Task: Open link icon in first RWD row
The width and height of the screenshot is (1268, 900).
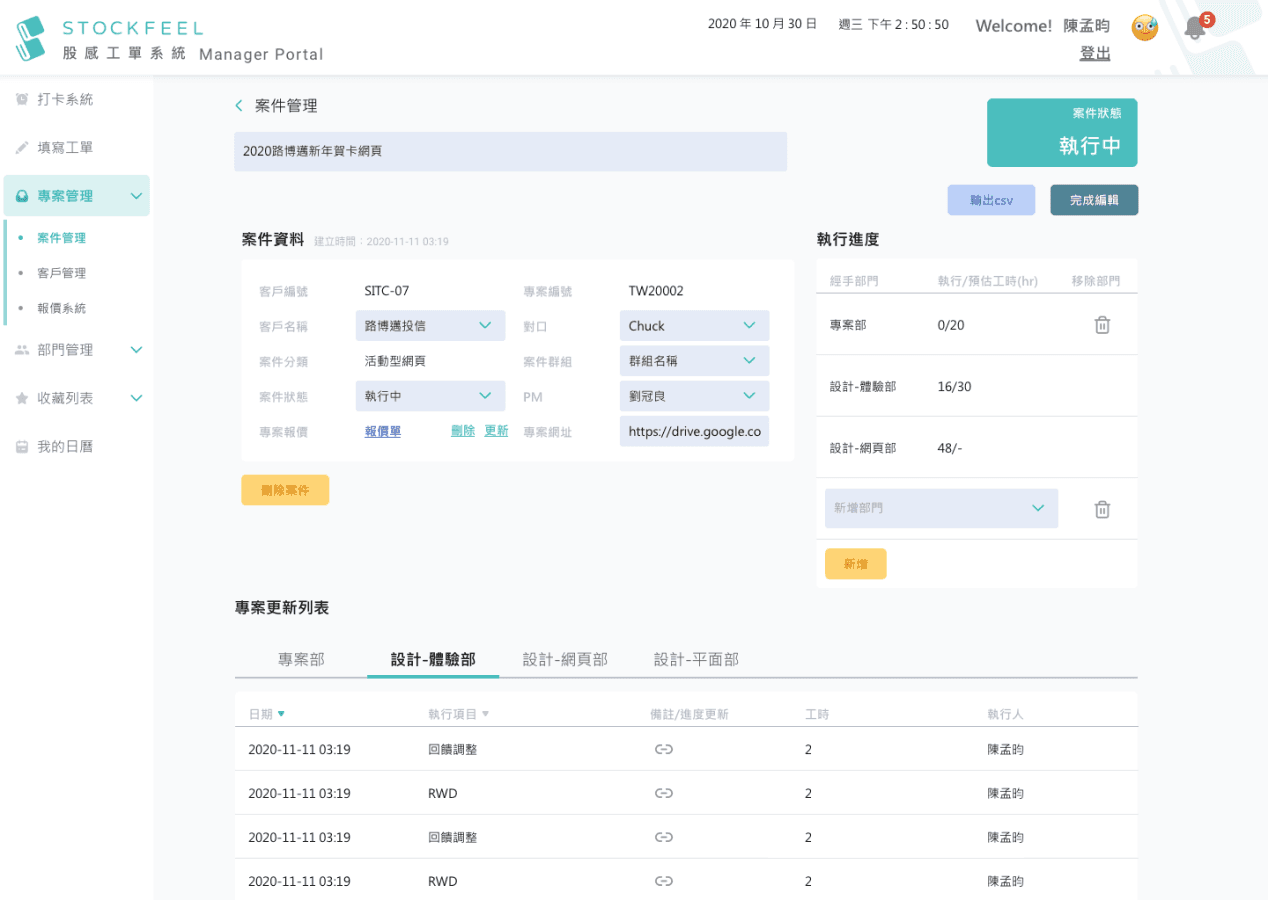Action: tap(663, 793)
